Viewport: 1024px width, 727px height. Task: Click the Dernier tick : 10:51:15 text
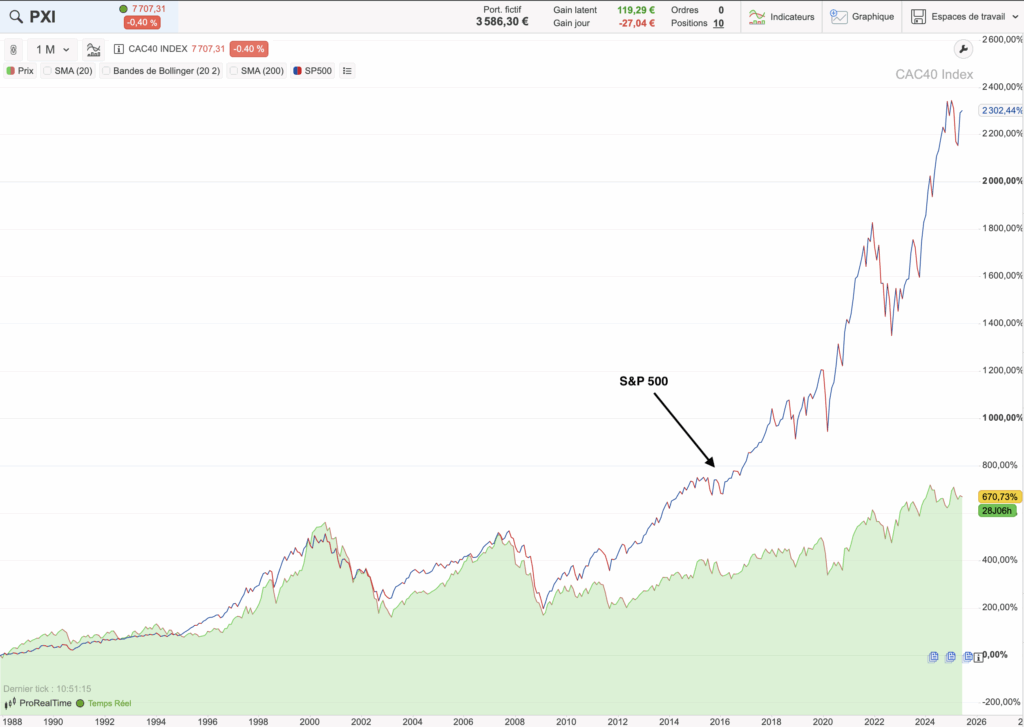point(47,688)
